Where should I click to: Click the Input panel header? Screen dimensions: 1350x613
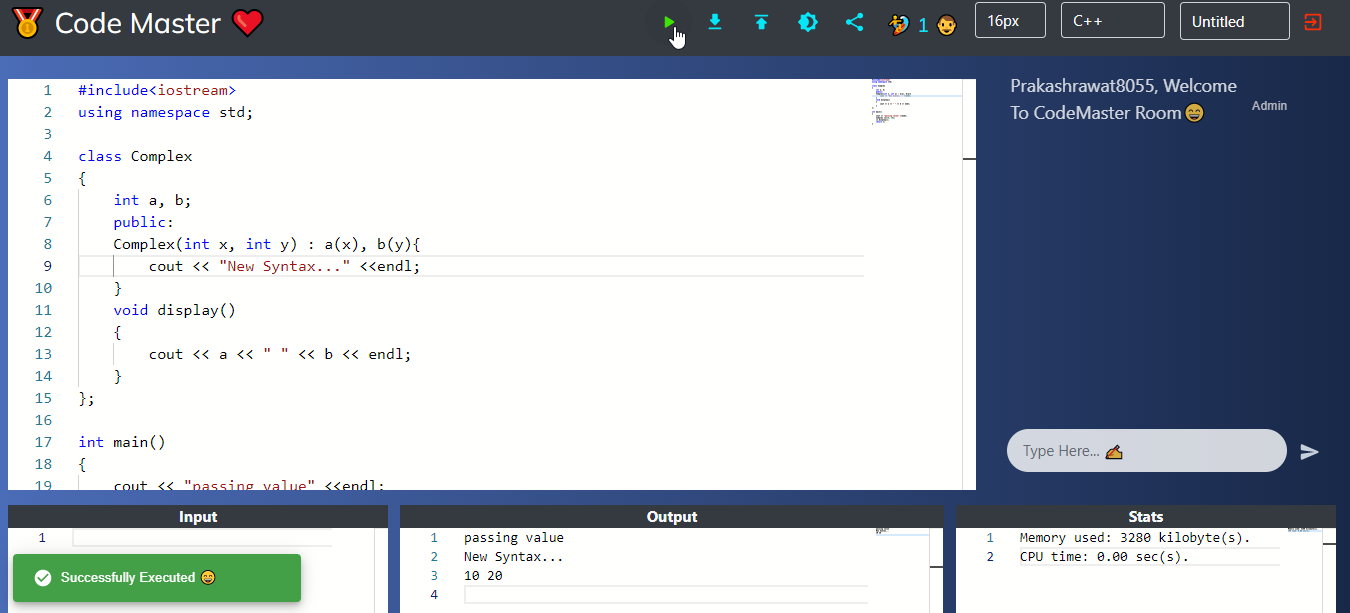pos(198,516)
